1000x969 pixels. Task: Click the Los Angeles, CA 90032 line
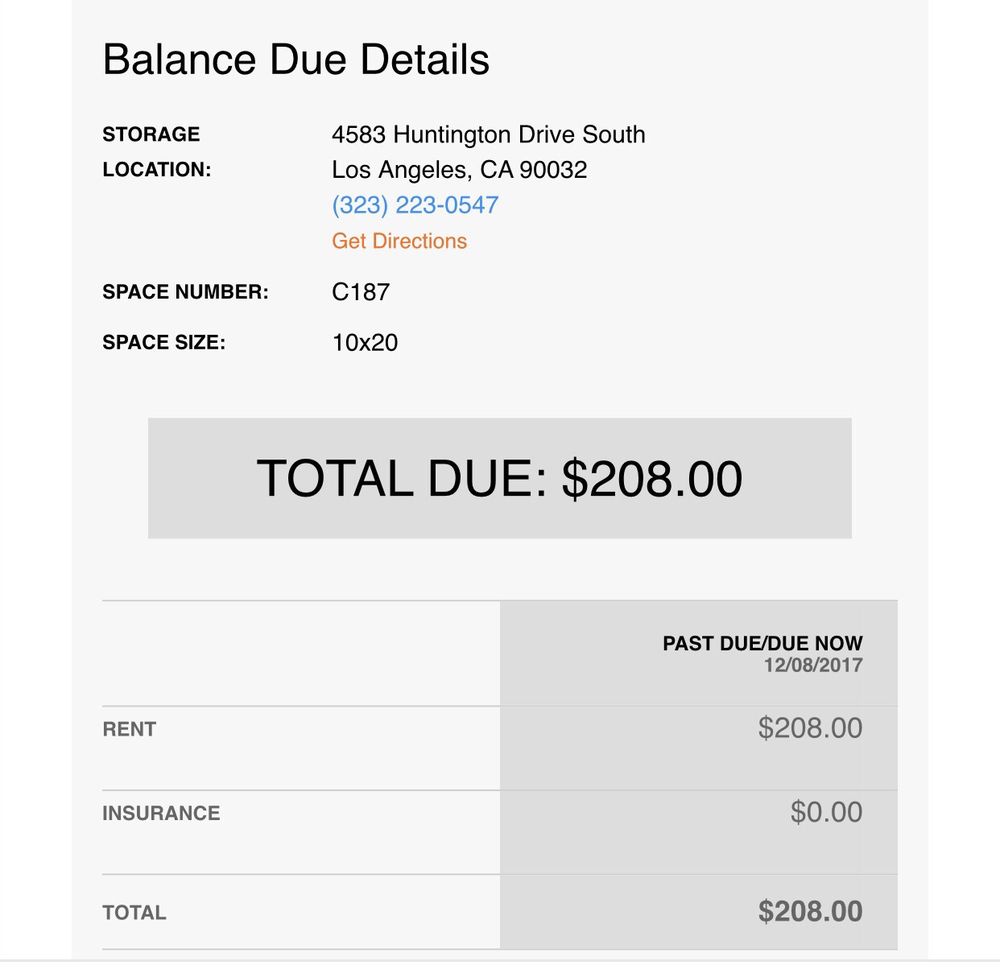459,169
